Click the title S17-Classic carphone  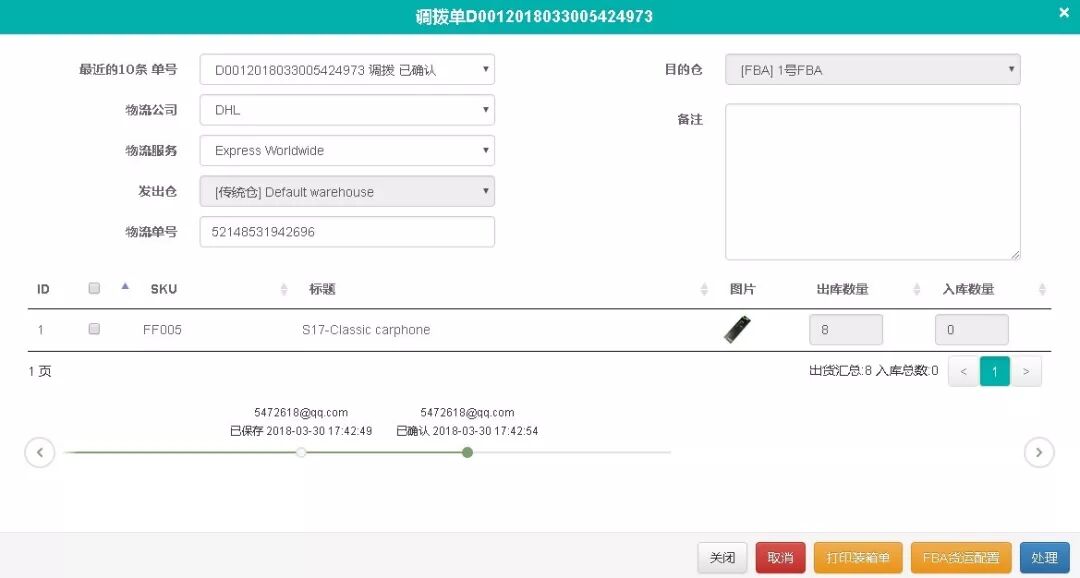point(366,330)
